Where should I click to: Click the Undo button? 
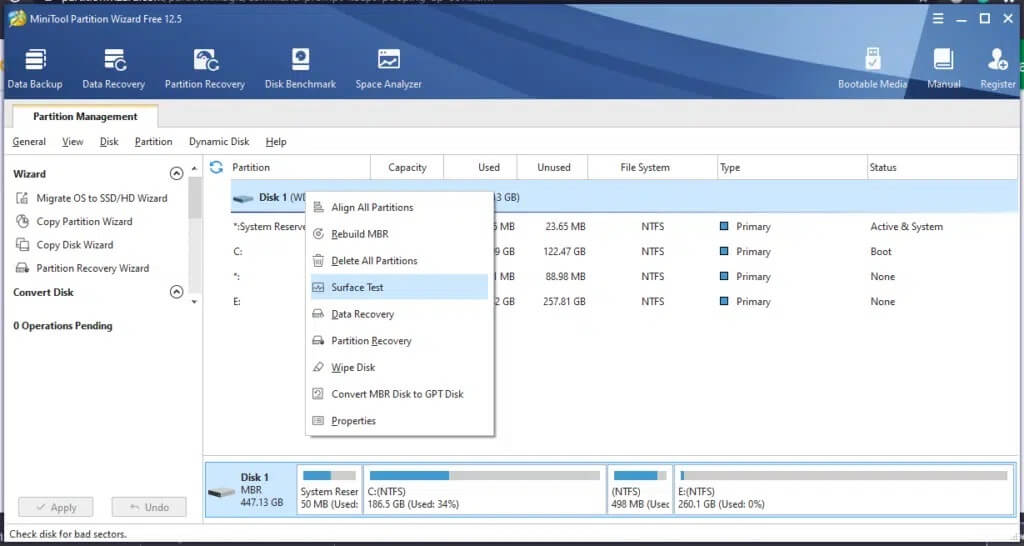148,507
